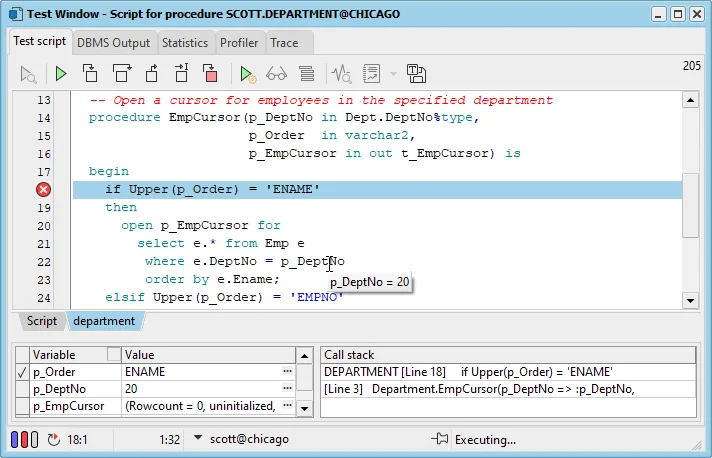Select the department bottom tab
Image resolution: width=712 pixels, height=458 pixels.
pyautogui.click(x=104, y=321)
